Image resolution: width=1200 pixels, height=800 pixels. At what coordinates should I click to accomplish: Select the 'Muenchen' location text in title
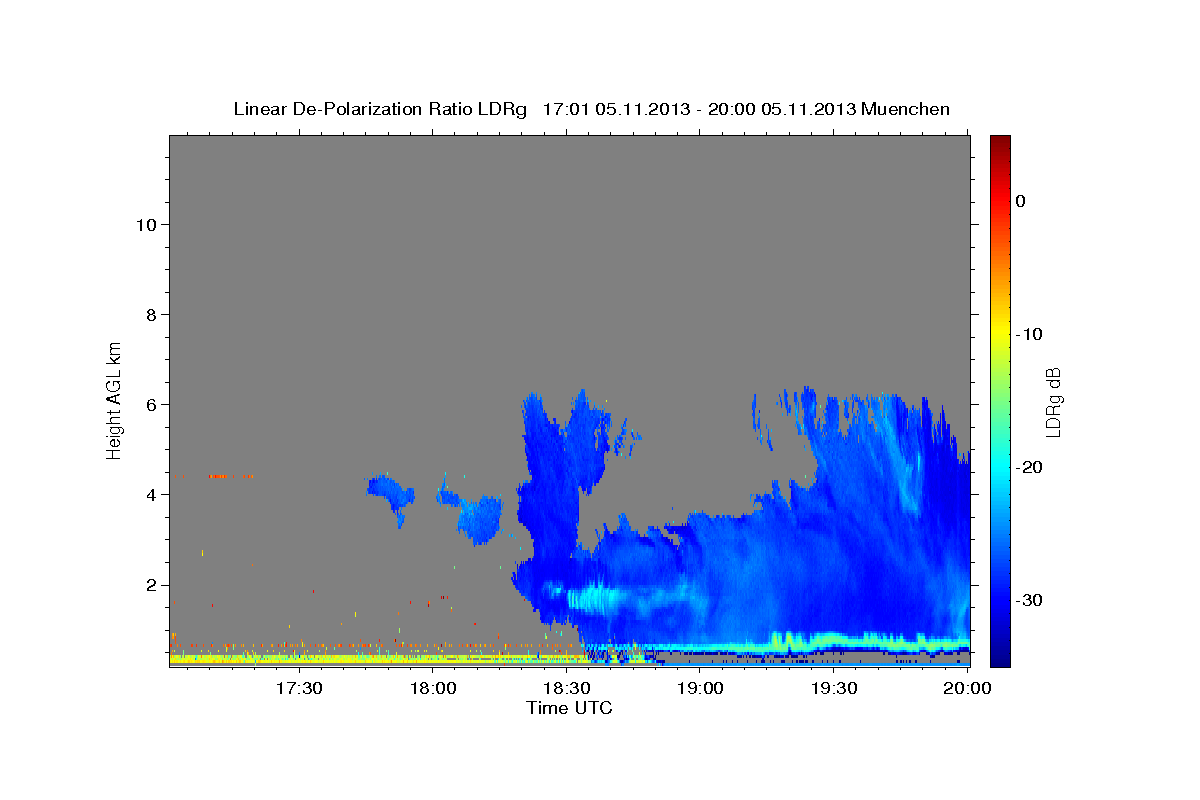[907, 109]
